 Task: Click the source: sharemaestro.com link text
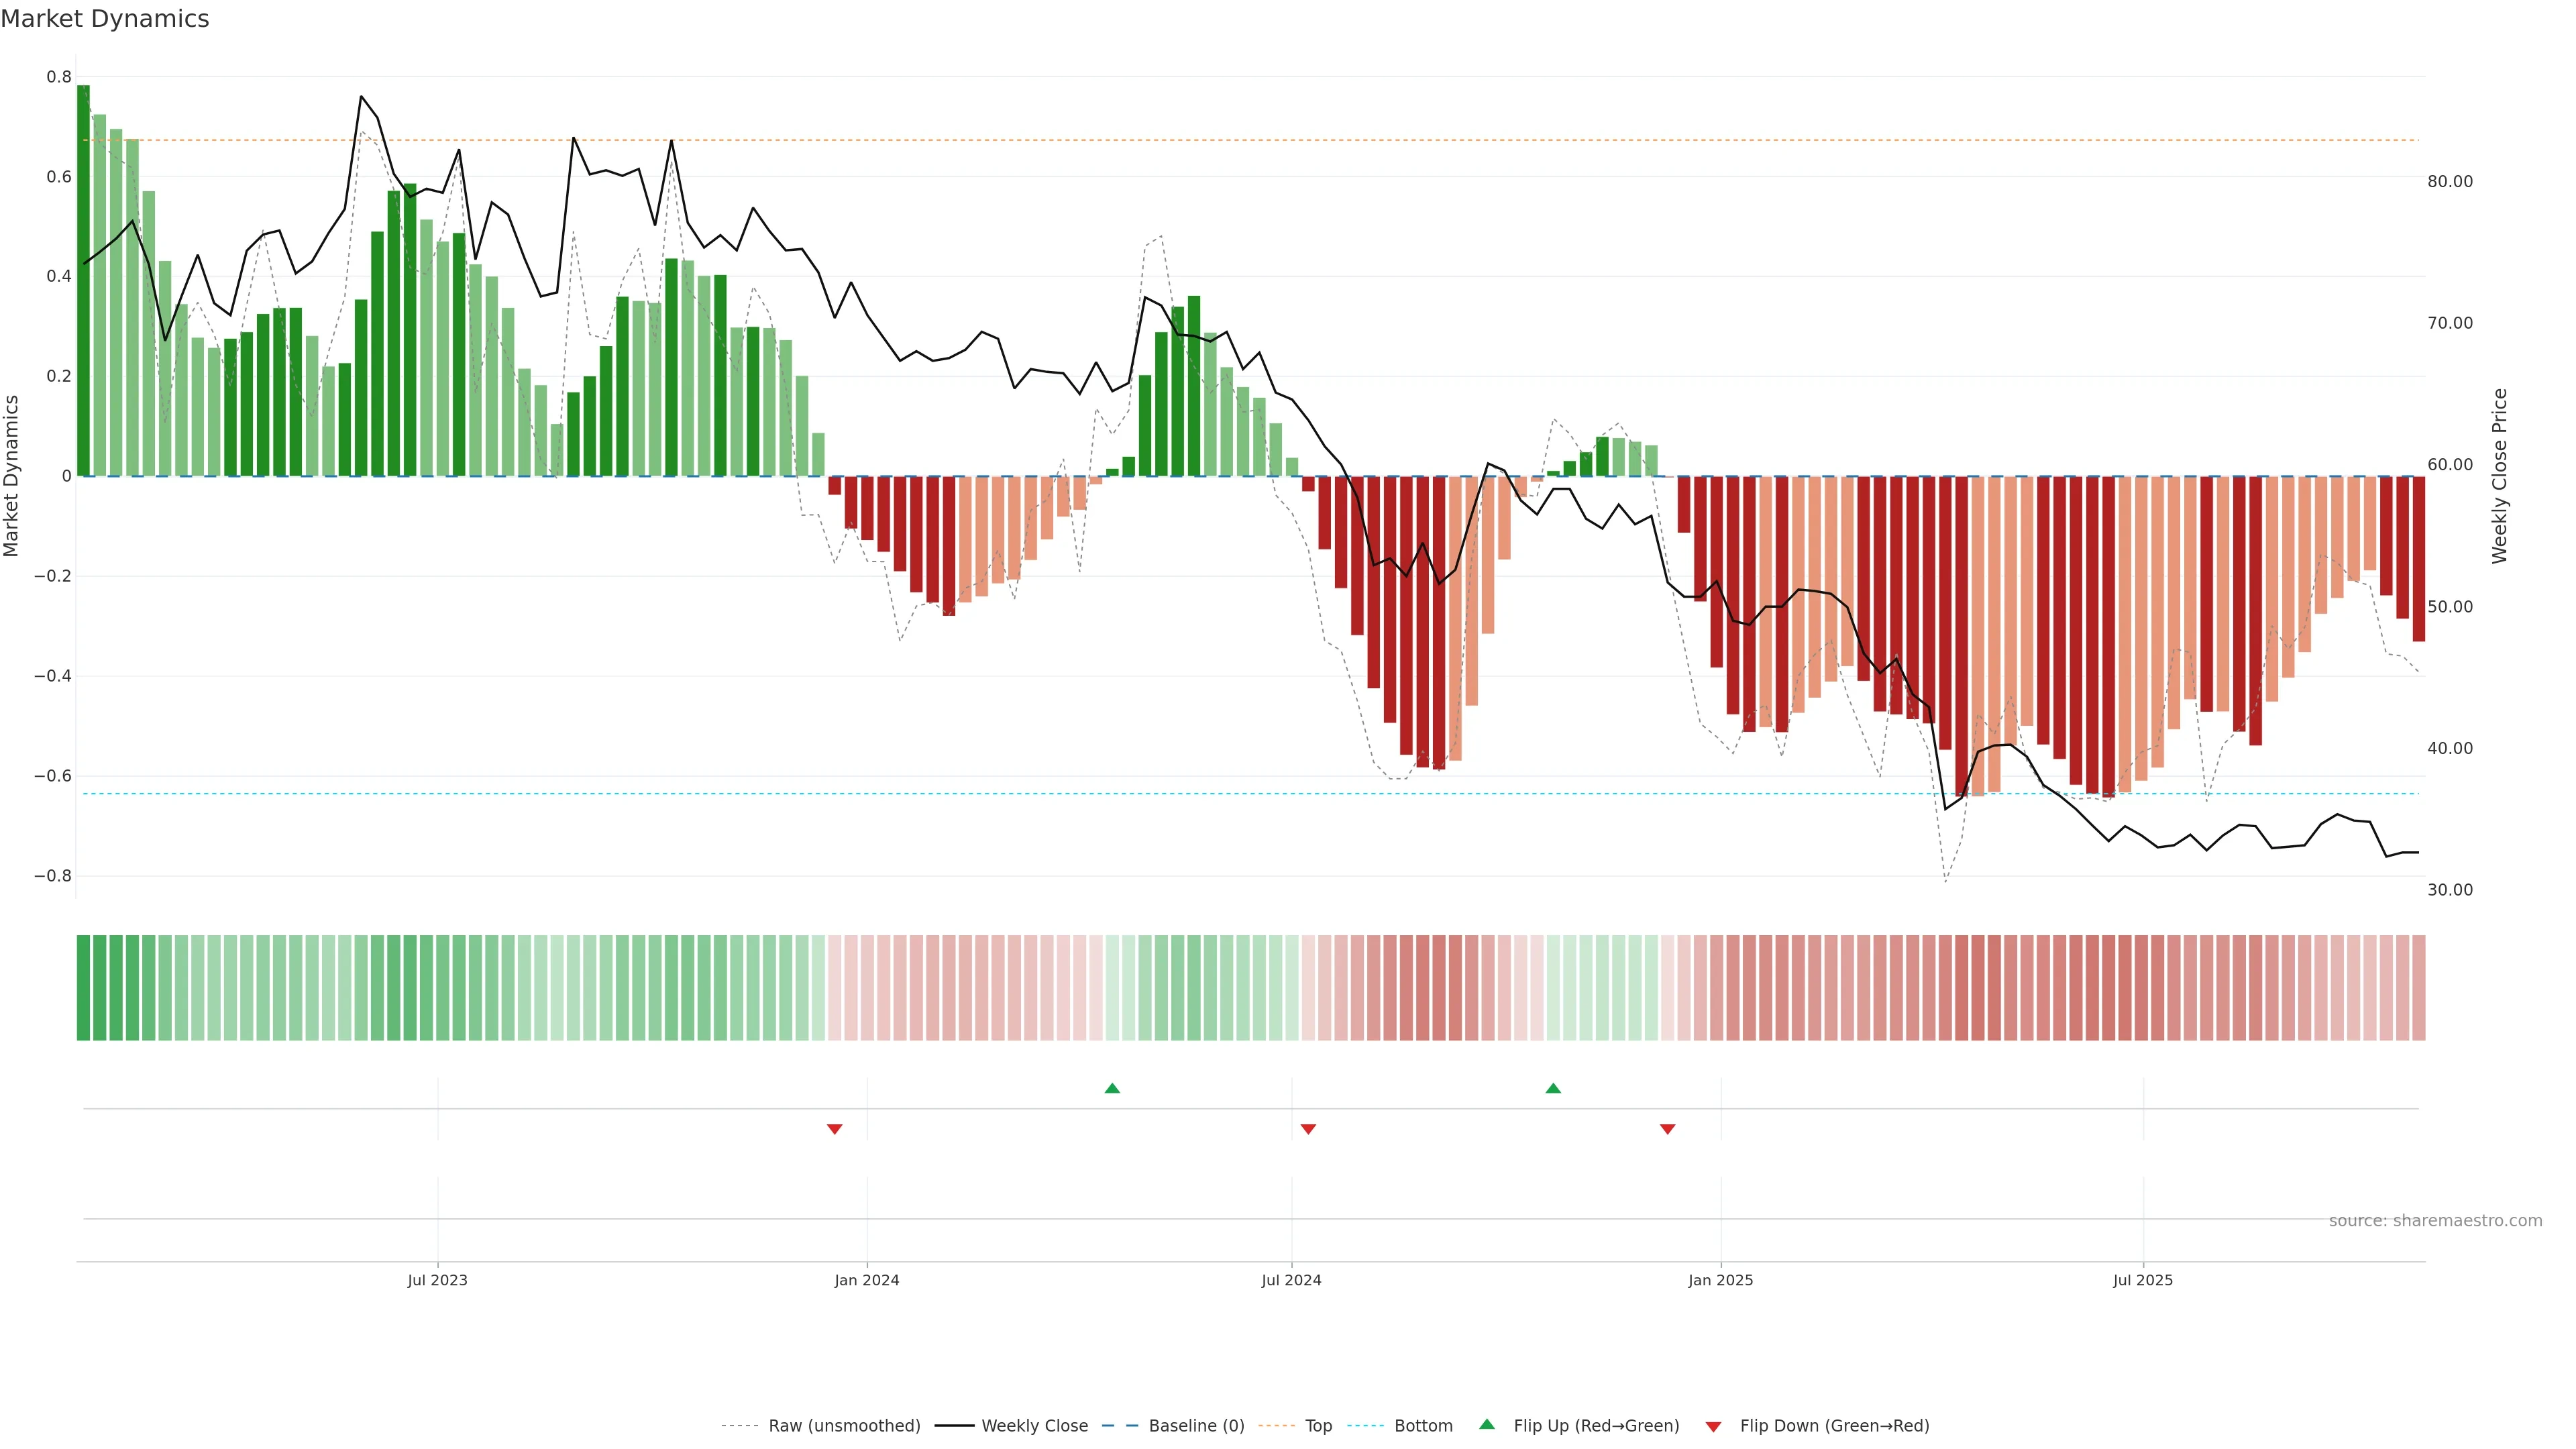tap(2435, 1221)
